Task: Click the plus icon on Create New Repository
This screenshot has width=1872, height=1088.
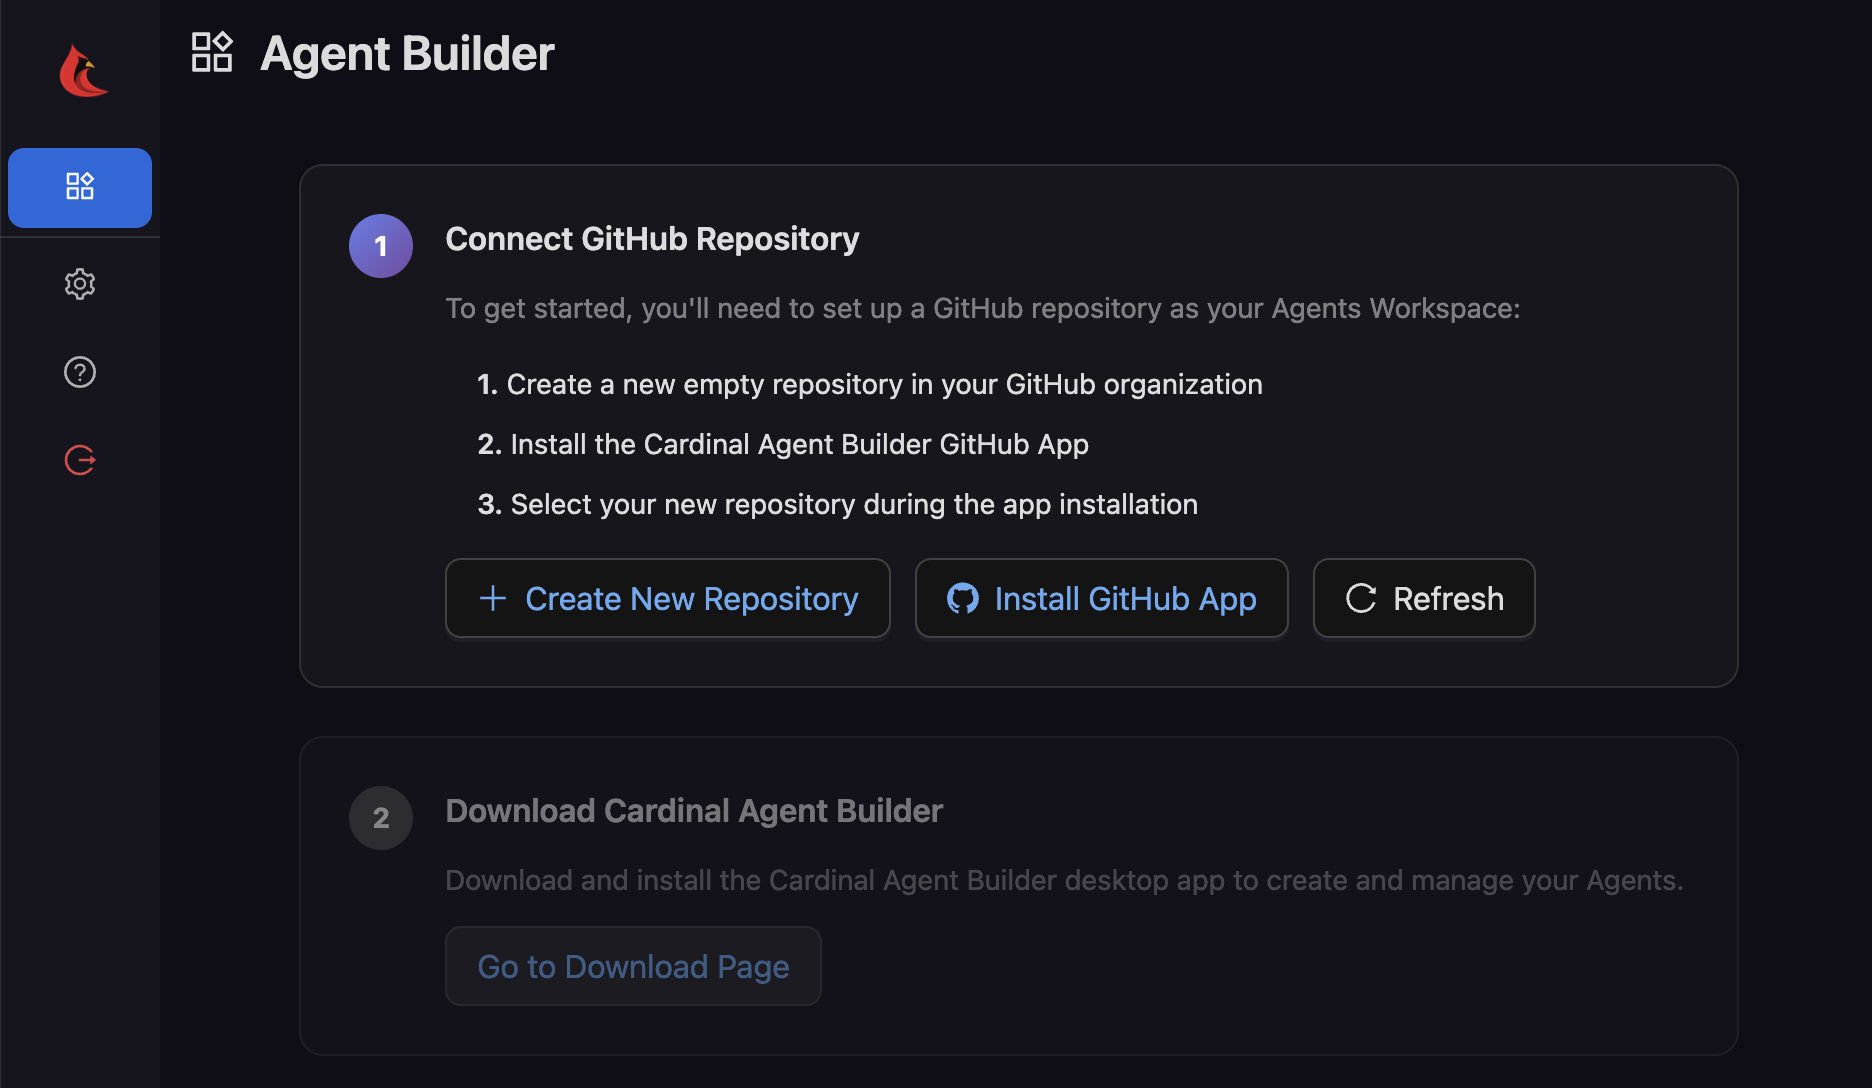Action: coord(492,598)
